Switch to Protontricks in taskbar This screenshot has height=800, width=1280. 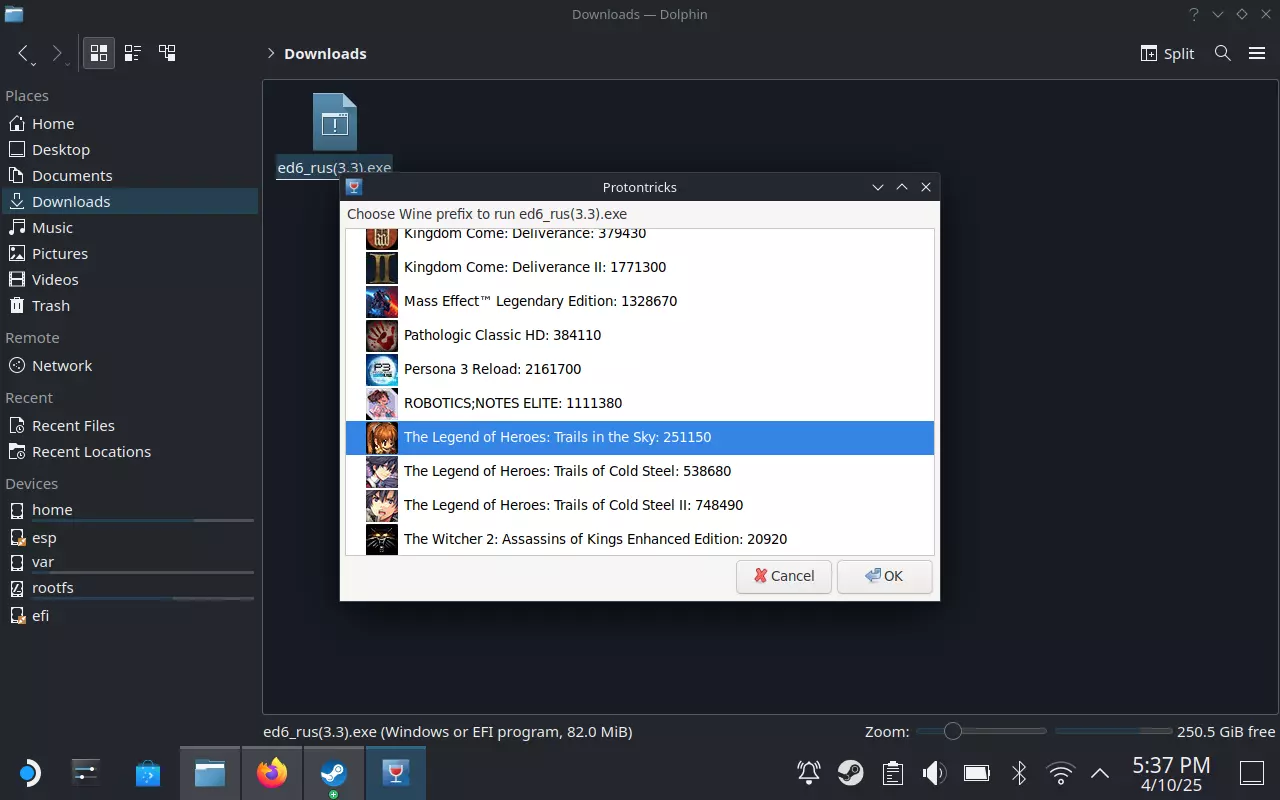(396, 772)
